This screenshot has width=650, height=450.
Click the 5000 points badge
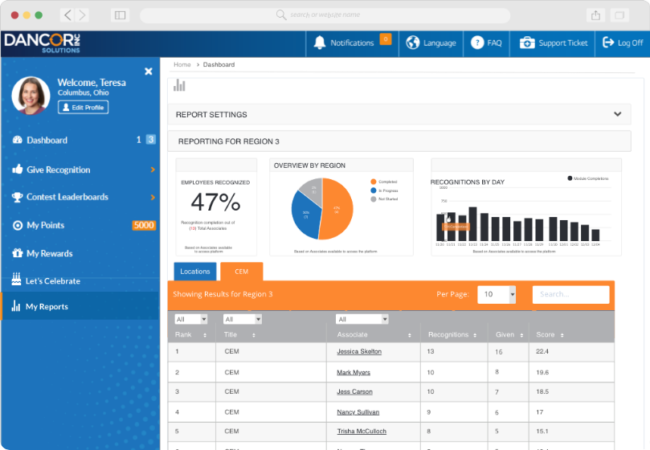coord(144,225)
